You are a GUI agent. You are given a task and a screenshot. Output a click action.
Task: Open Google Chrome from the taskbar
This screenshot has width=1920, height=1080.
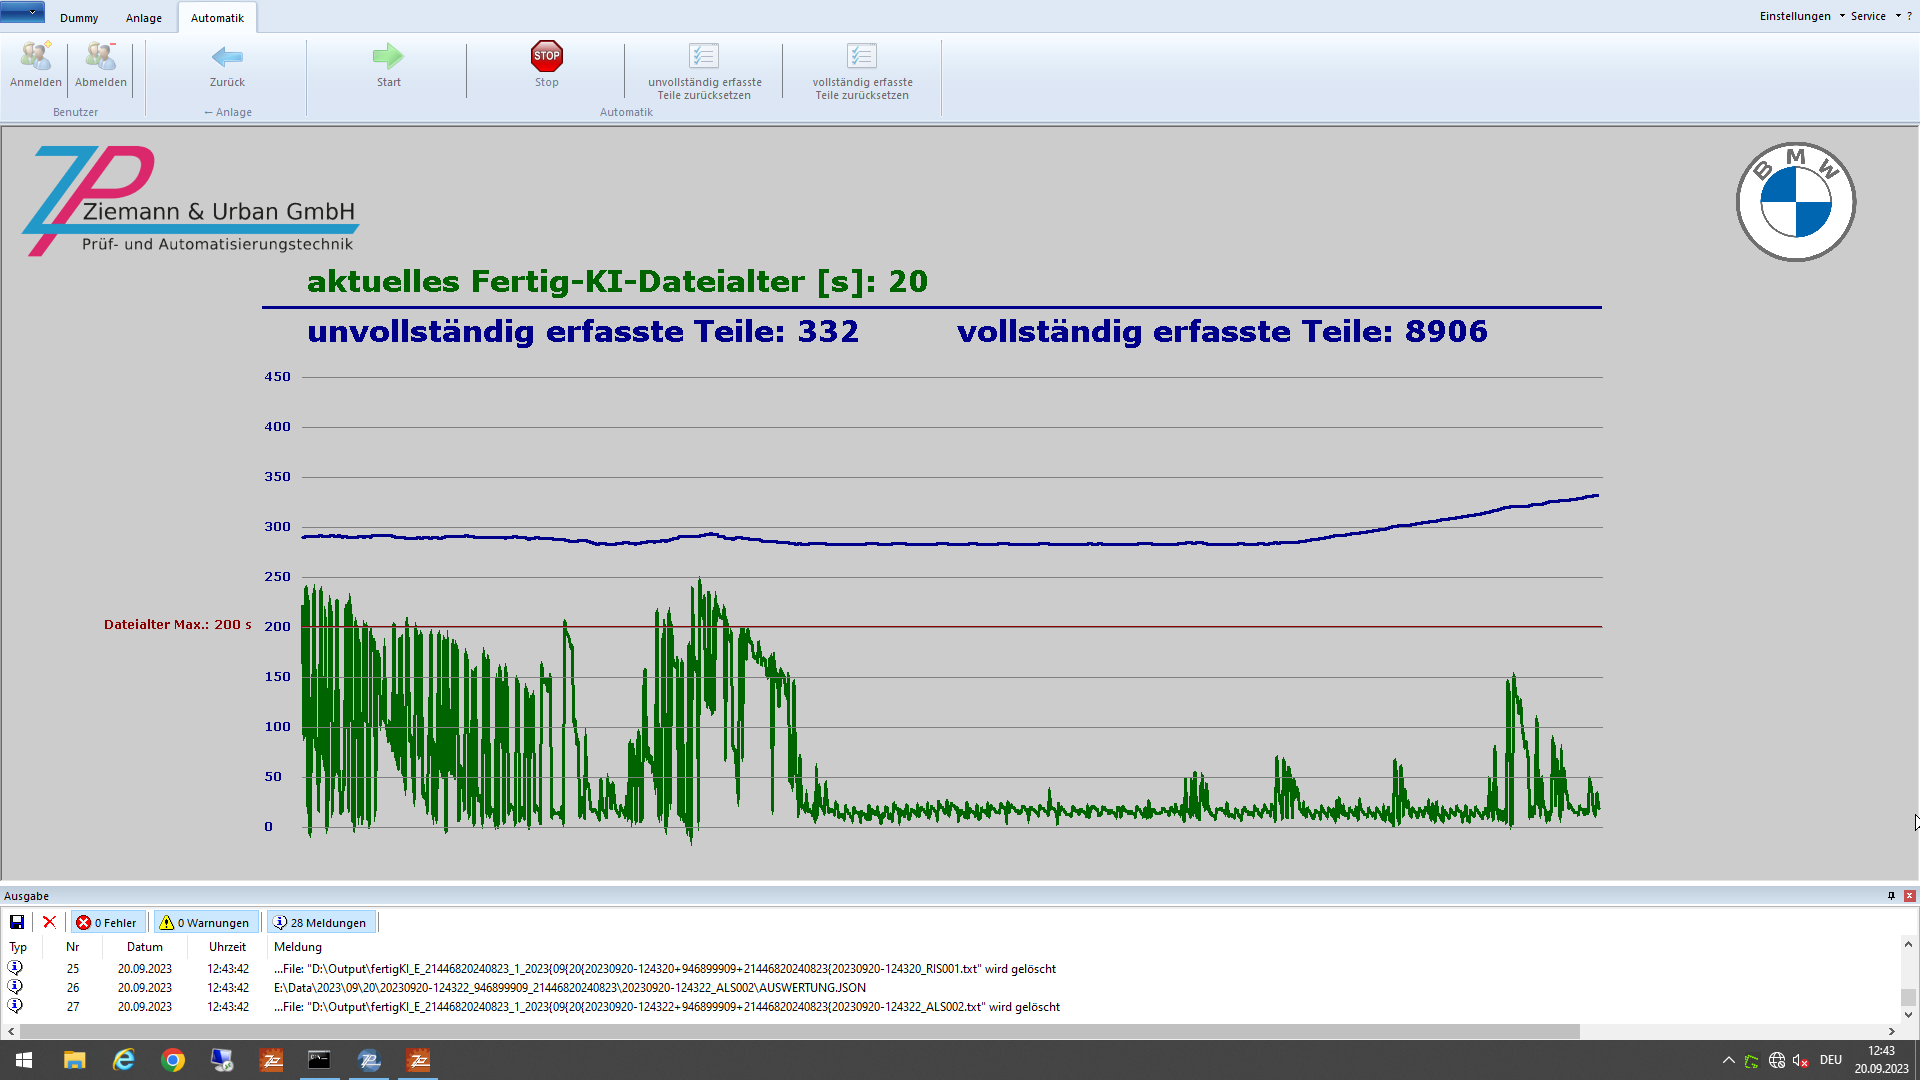[173, 1060]
